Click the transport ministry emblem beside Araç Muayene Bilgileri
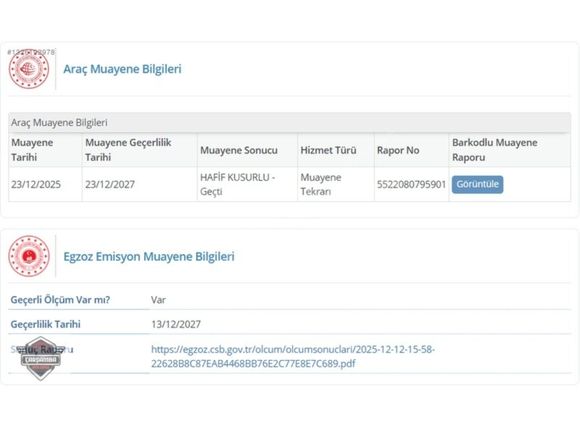The image size is (580, 435). pos(29,69)
